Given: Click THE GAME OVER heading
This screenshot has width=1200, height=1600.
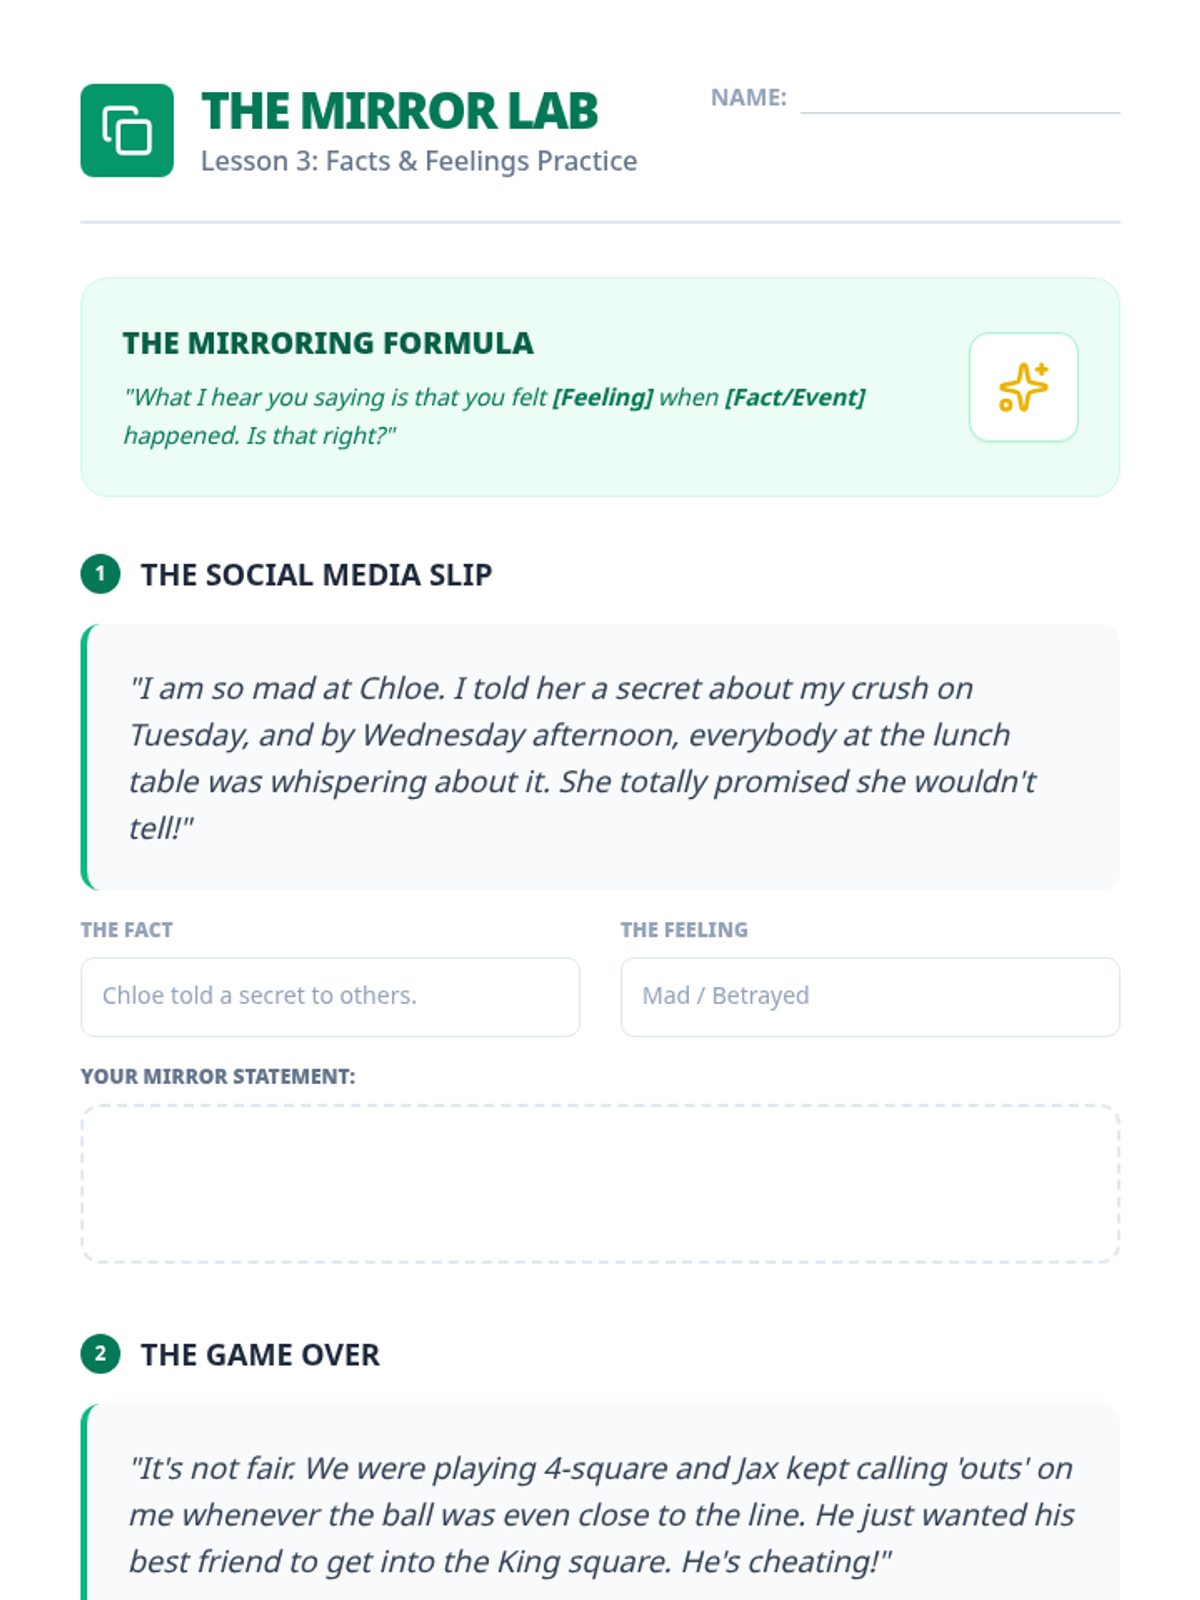Looking at the screenshot, I should 260,1355.
